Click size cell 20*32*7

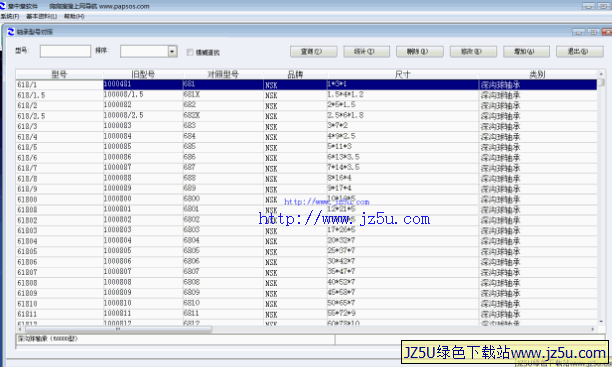[x=402, y=241]
